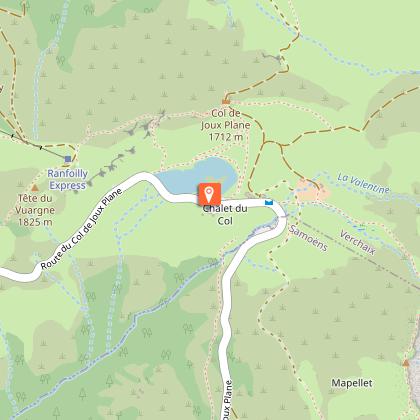Image resolution: width=420 pixels, height=420 pixels.
Task: Click the vertical Joux Plane road label at bottom
Action: pos(227,400)
